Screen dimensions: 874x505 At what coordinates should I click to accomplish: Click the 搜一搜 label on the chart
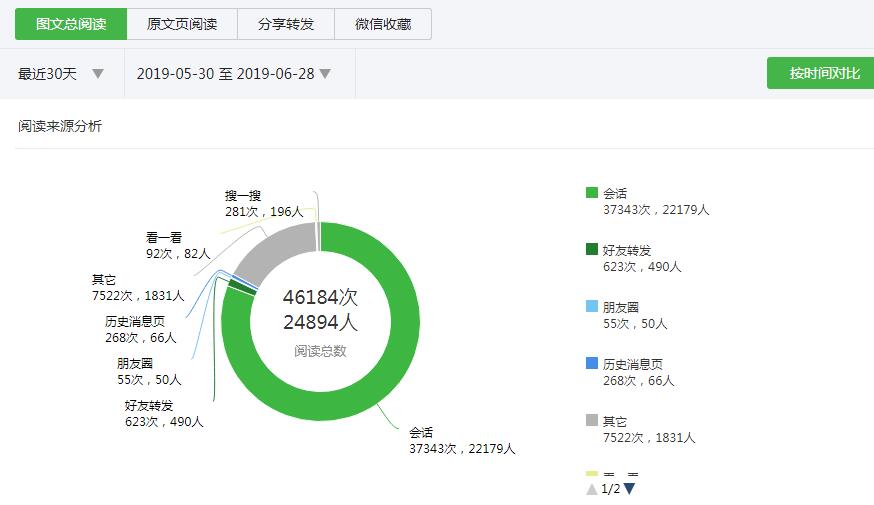point(243,196)
